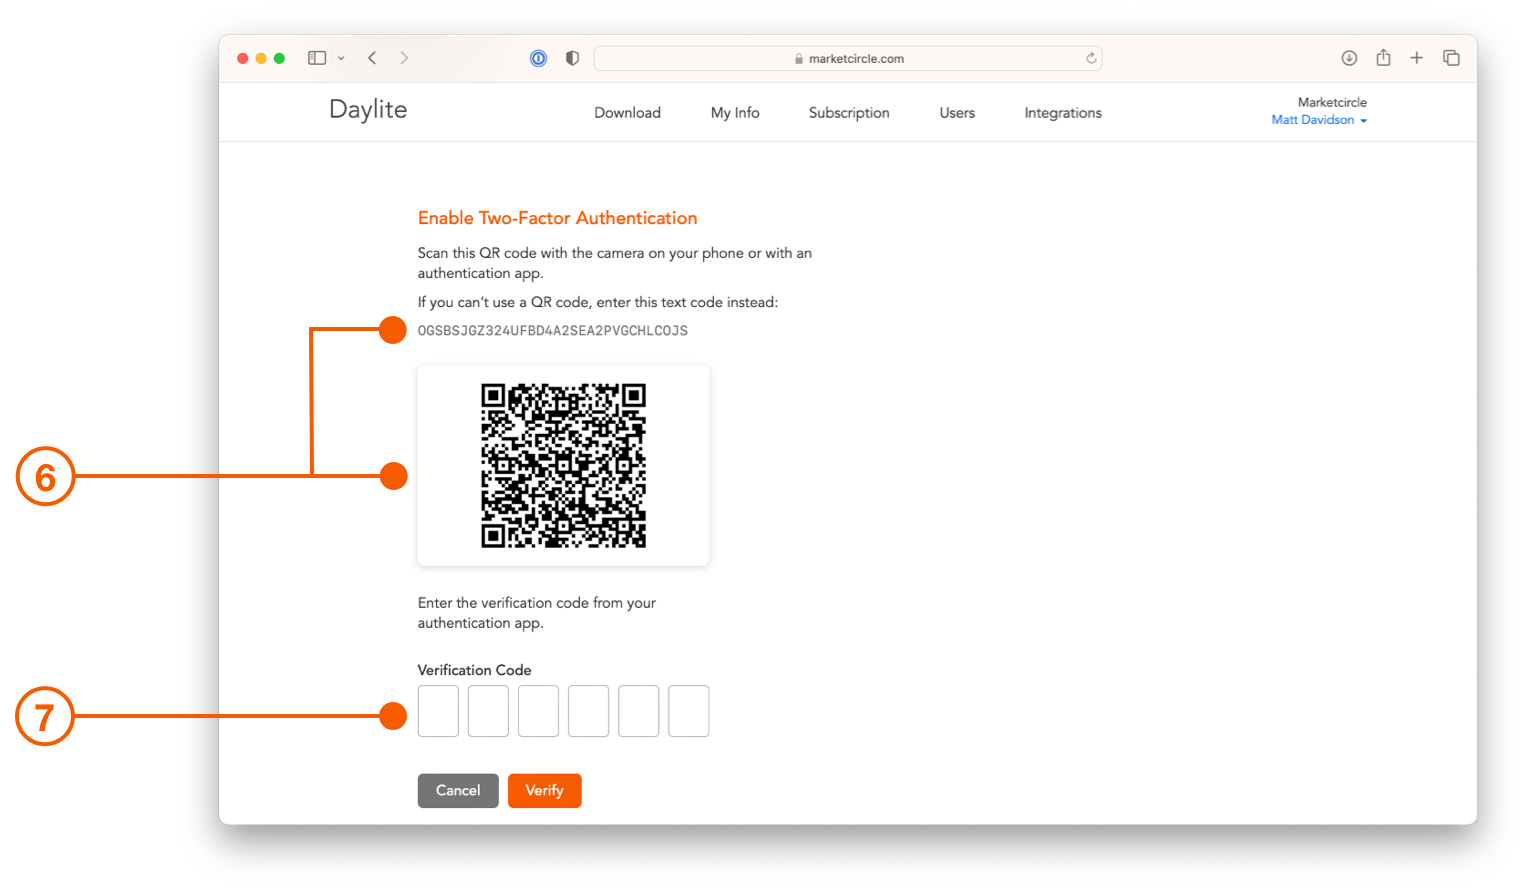Click the QR code image

pyautogui.click(x=563, y=465)
